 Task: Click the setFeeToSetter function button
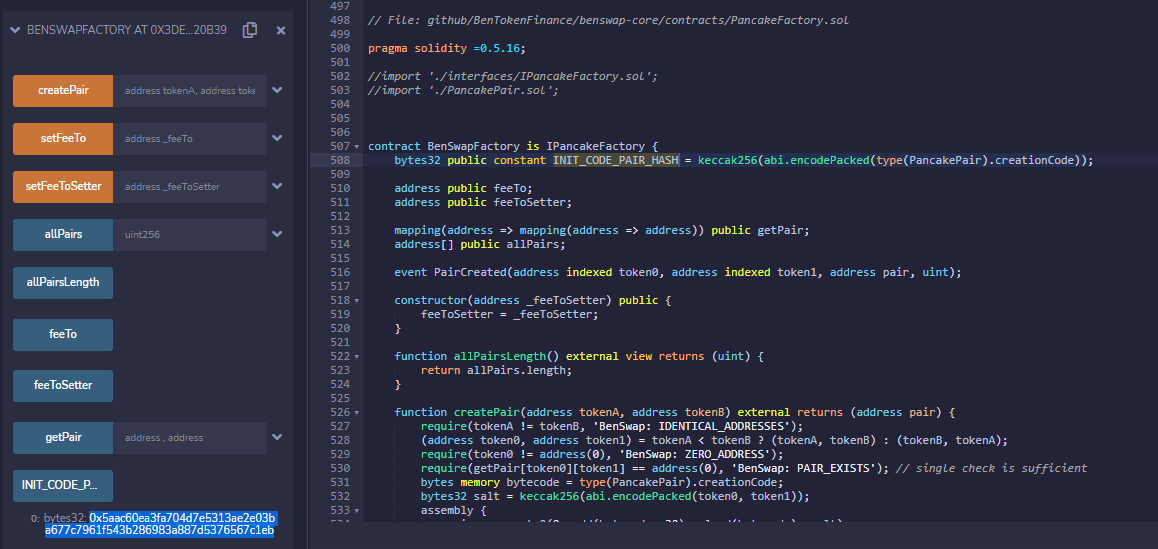coord(63,187)
